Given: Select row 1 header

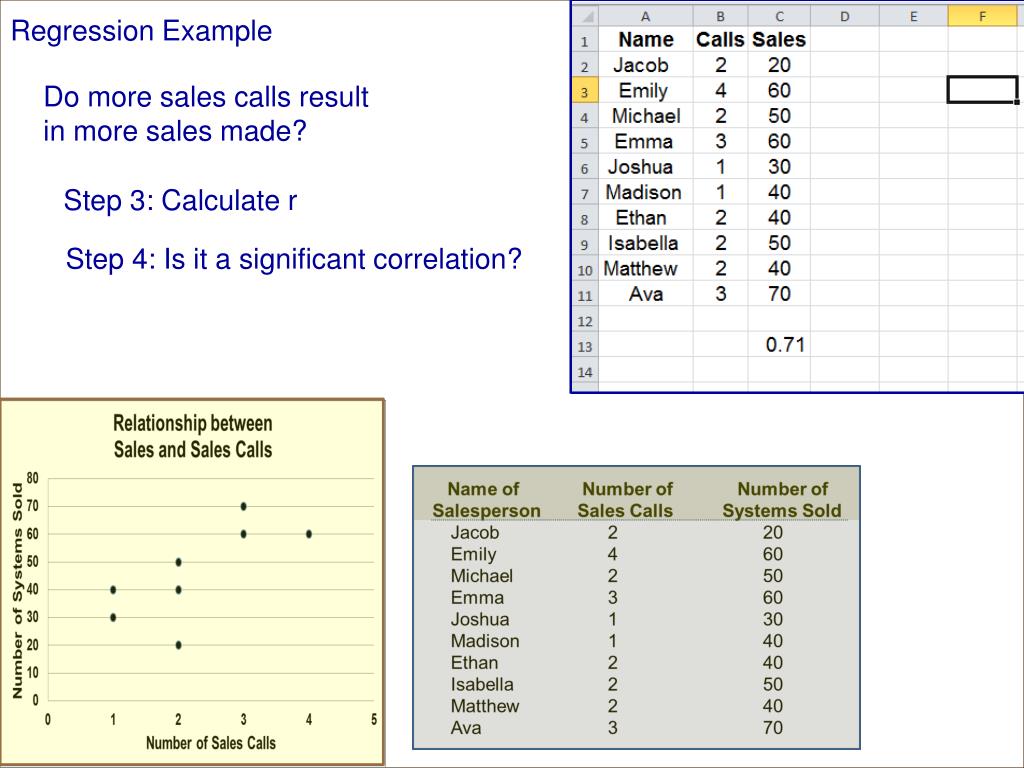Looking at the screenshot, I should (x=585, y=41).
